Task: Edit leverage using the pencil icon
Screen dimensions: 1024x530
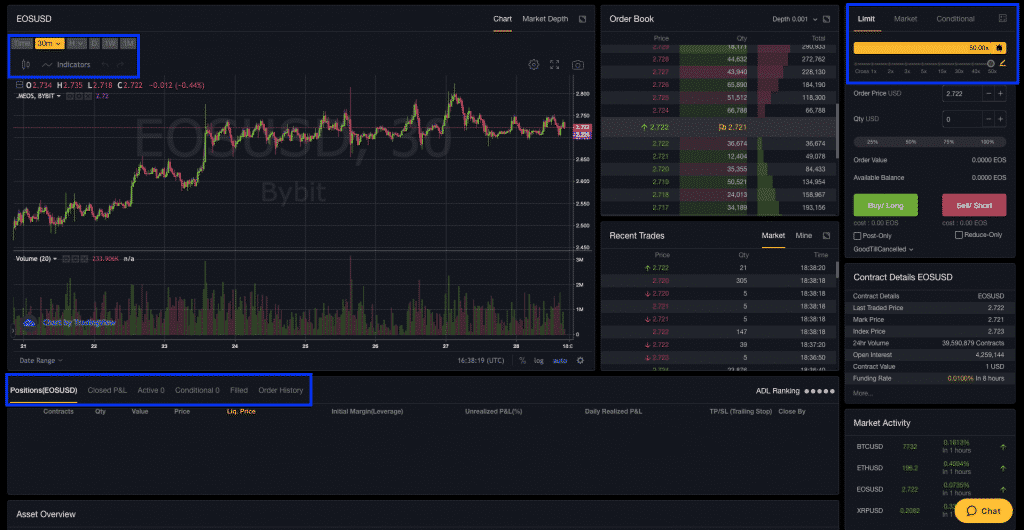Action: (x=1003, y=63)
